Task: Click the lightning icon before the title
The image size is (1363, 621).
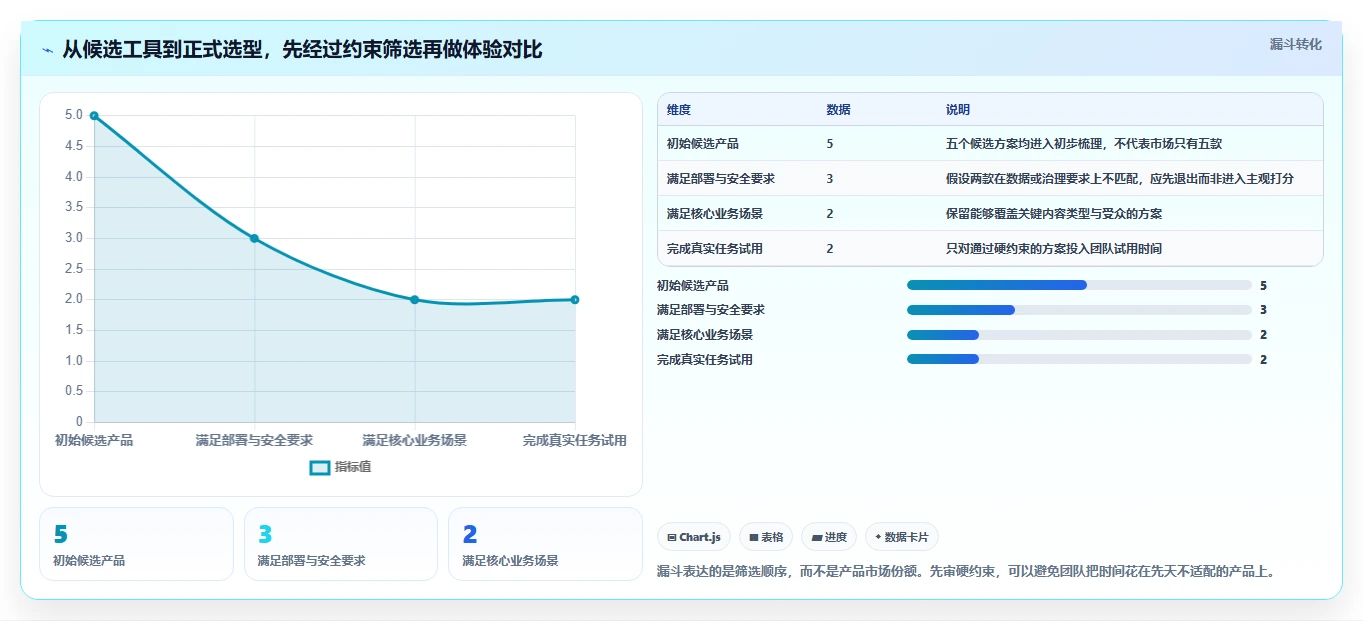Action: tap(47, 50)
